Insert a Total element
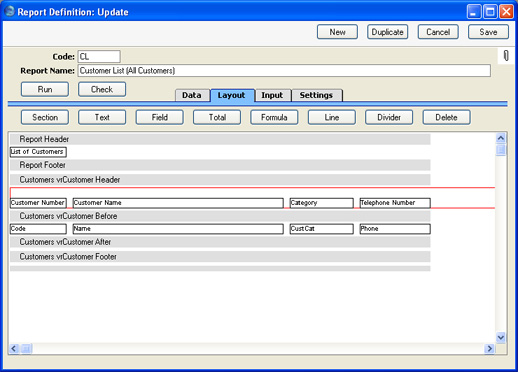This screenshot has width=518, height=372. pos(217,117)
